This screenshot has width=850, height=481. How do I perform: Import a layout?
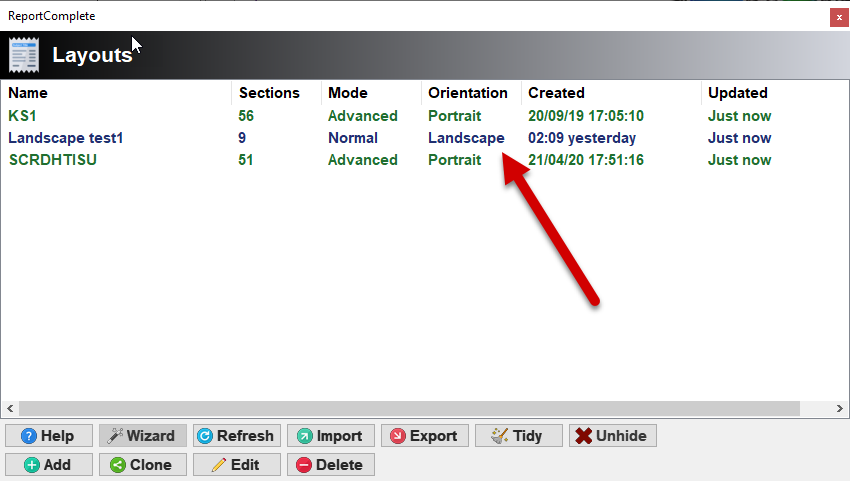[331, 435]
